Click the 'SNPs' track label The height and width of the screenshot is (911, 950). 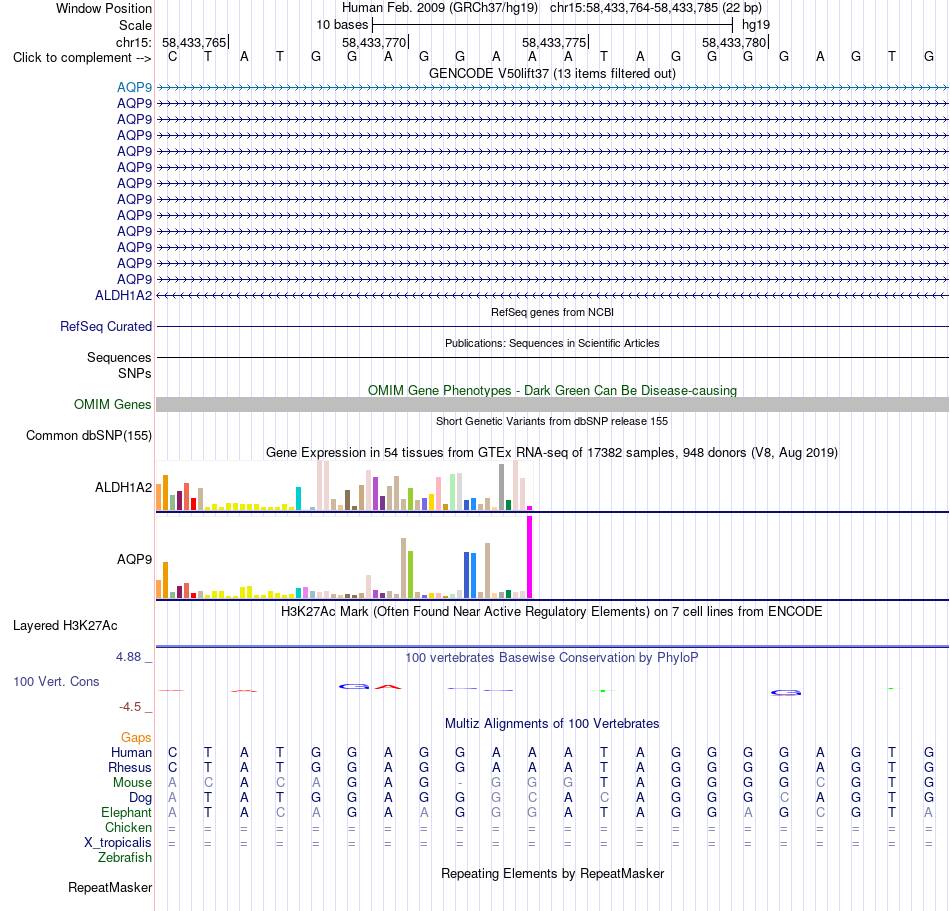pos(135,373)
